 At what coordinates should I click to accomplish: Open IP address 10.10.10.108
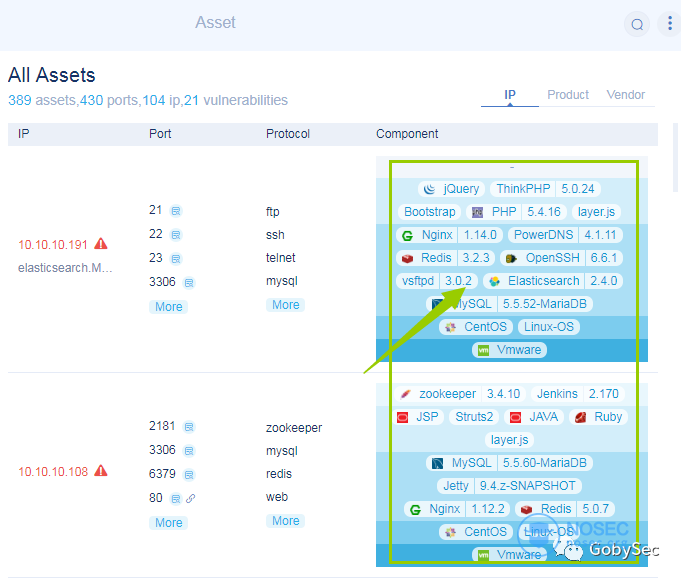coord(53,472)
